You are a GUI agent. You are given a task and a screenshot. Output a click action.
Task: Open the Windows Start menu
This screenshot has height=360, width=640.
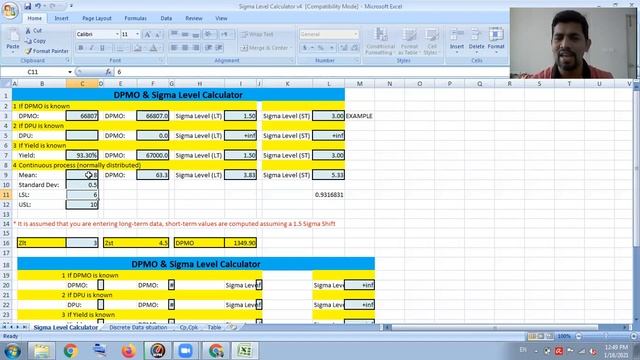point(13,351)
